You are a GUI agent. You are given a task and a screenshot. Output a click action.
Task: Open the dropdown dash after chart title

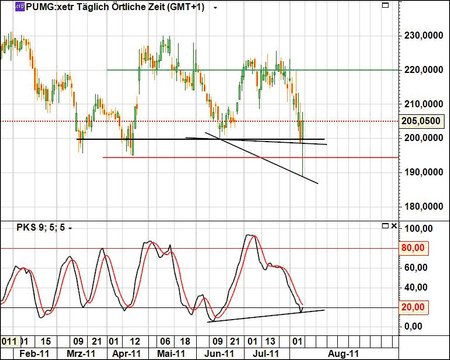click(215, 7)
